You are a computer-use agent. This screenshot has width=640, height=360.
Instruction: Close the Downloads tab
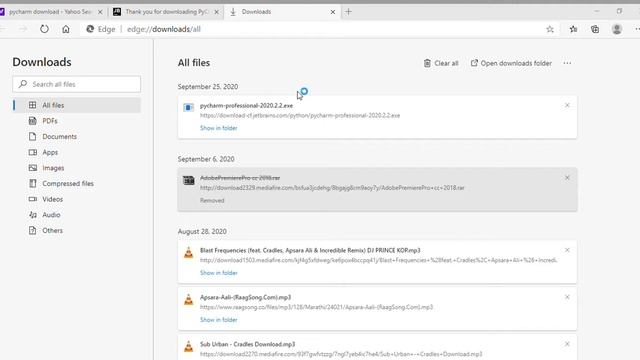click(333, 12)
